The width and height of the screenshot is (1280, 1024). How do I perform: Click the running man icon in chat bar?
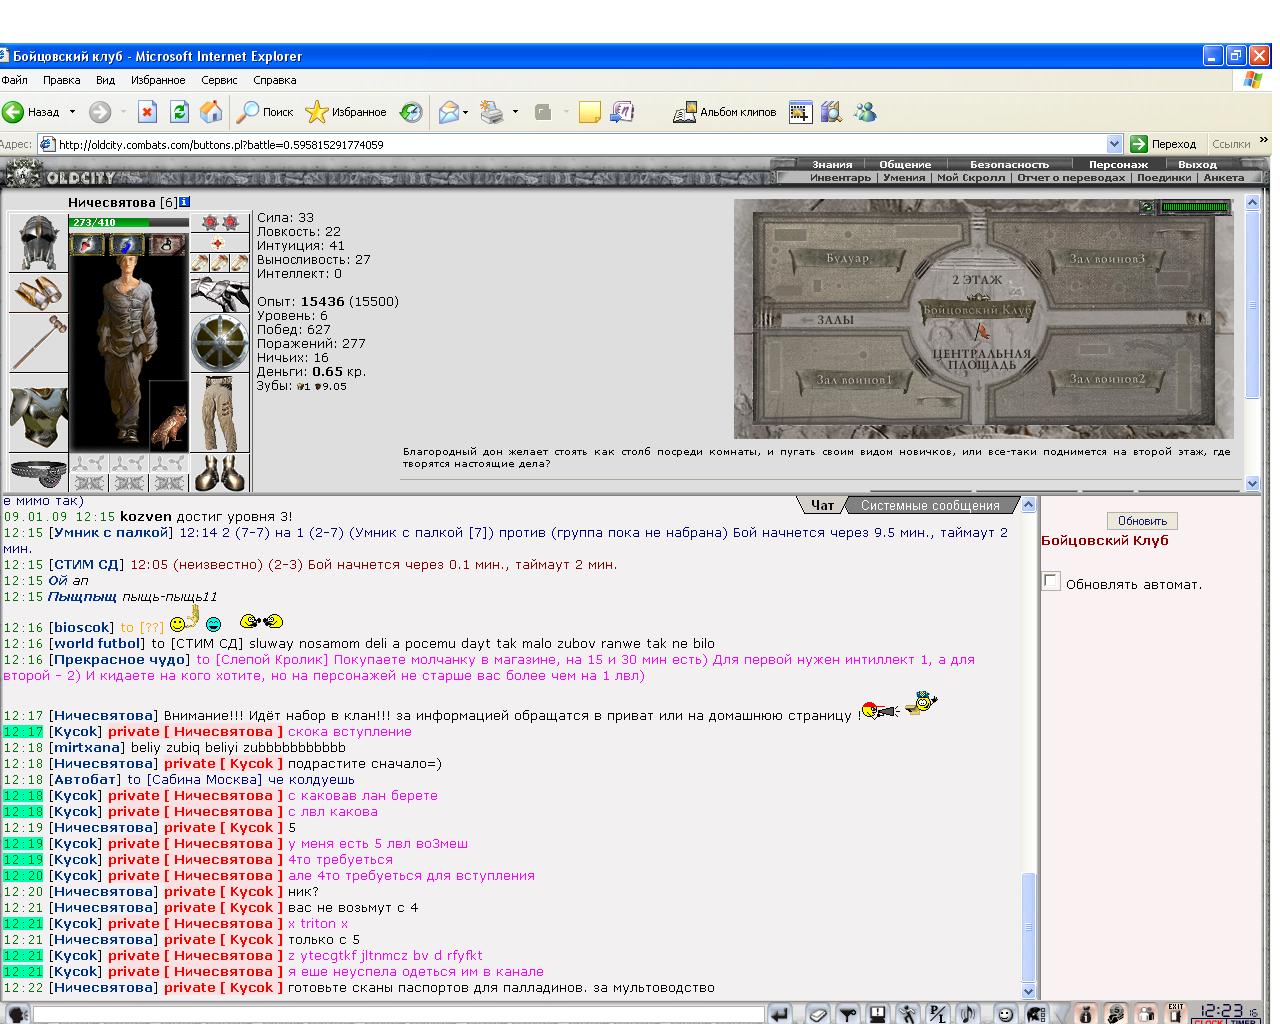click(x=908, y=1014)
